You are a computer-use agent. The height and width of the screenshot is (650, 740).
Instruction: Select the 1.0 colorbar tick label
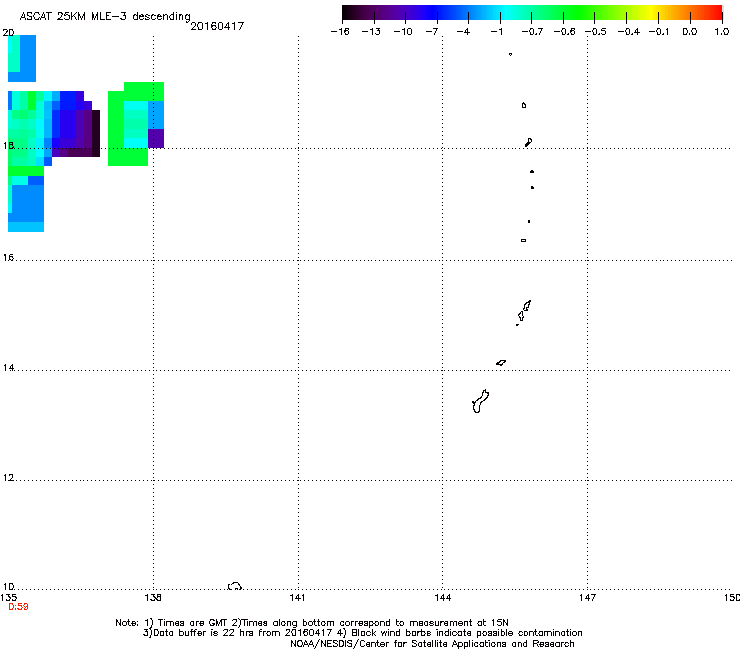click(722, 32)
